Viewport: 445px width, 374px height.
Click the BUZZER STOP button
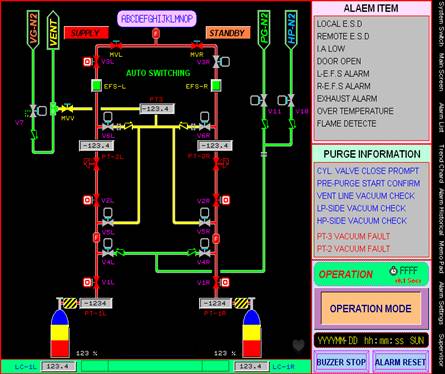coord(341,362)
